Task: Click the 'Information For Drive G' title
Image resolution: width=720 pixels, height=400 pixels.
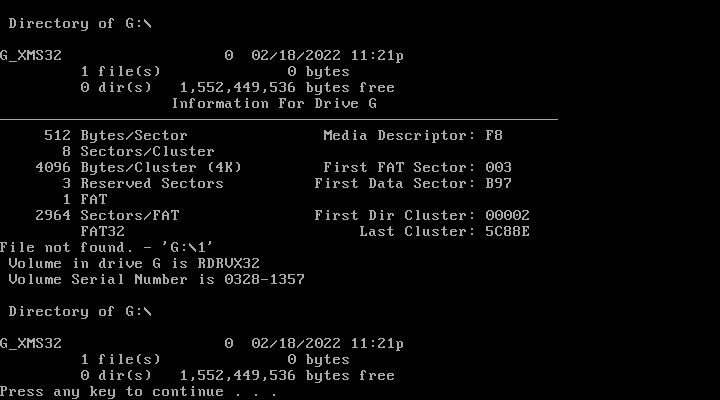Action: pos(274,103)
